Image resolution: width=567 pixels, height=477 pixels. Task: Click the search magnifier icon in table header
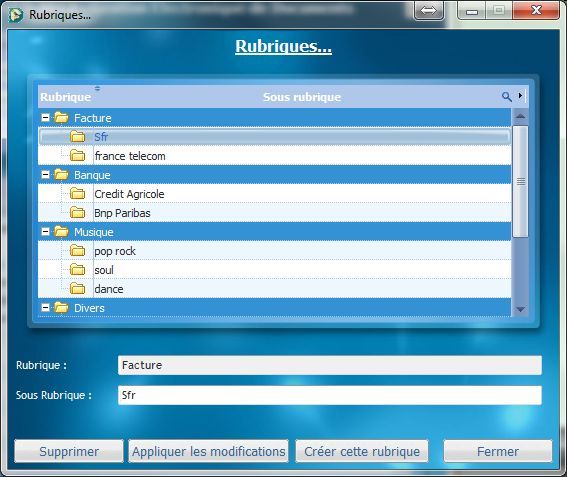pos(507,97)
